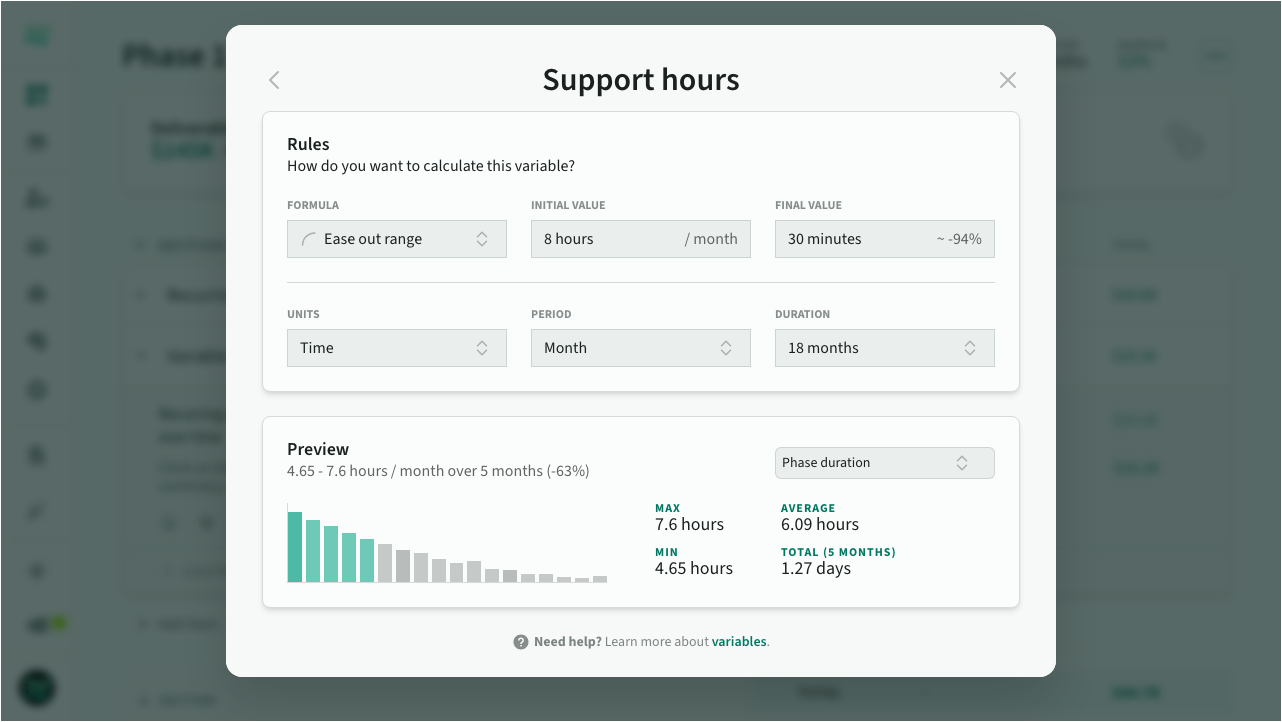Click the fifth green bar in chart
Viewport: 1282px width, 722px height.
pyautogui.click(x=367, y=561)
